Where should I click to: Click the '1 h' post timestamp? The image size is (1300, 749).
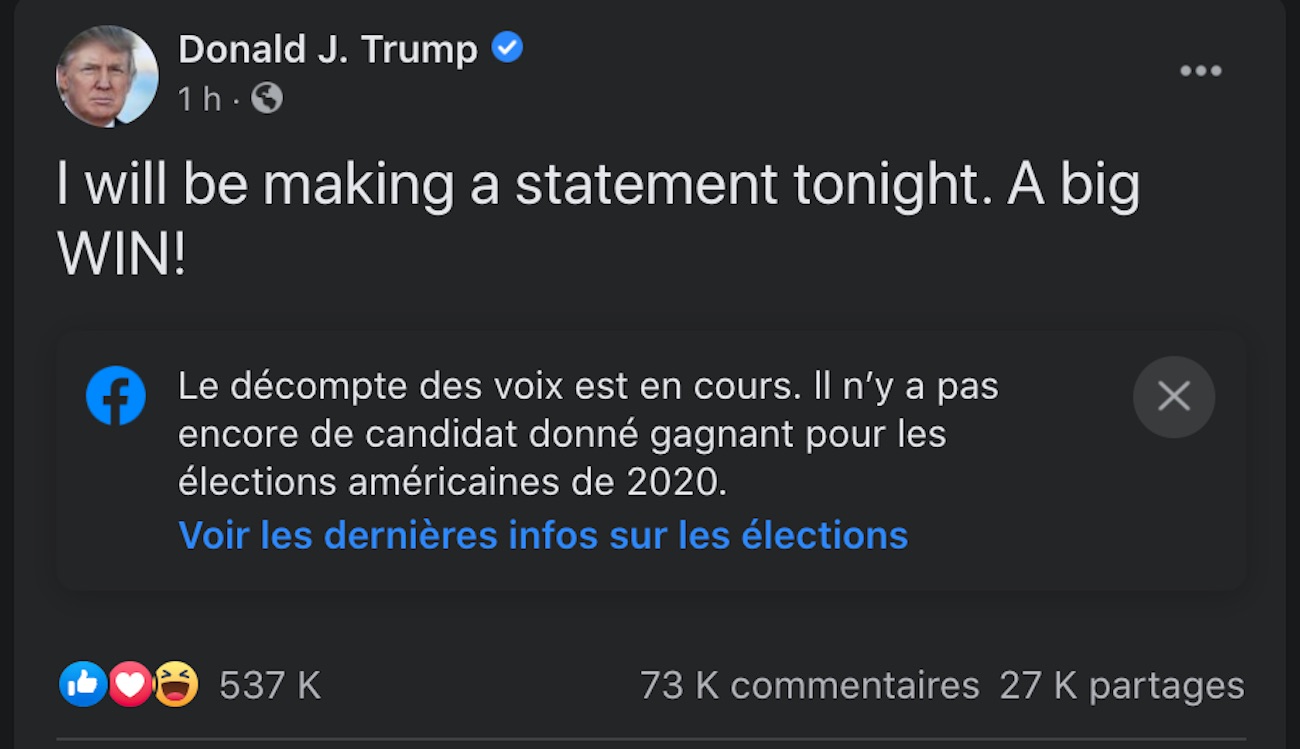point(199,99)
